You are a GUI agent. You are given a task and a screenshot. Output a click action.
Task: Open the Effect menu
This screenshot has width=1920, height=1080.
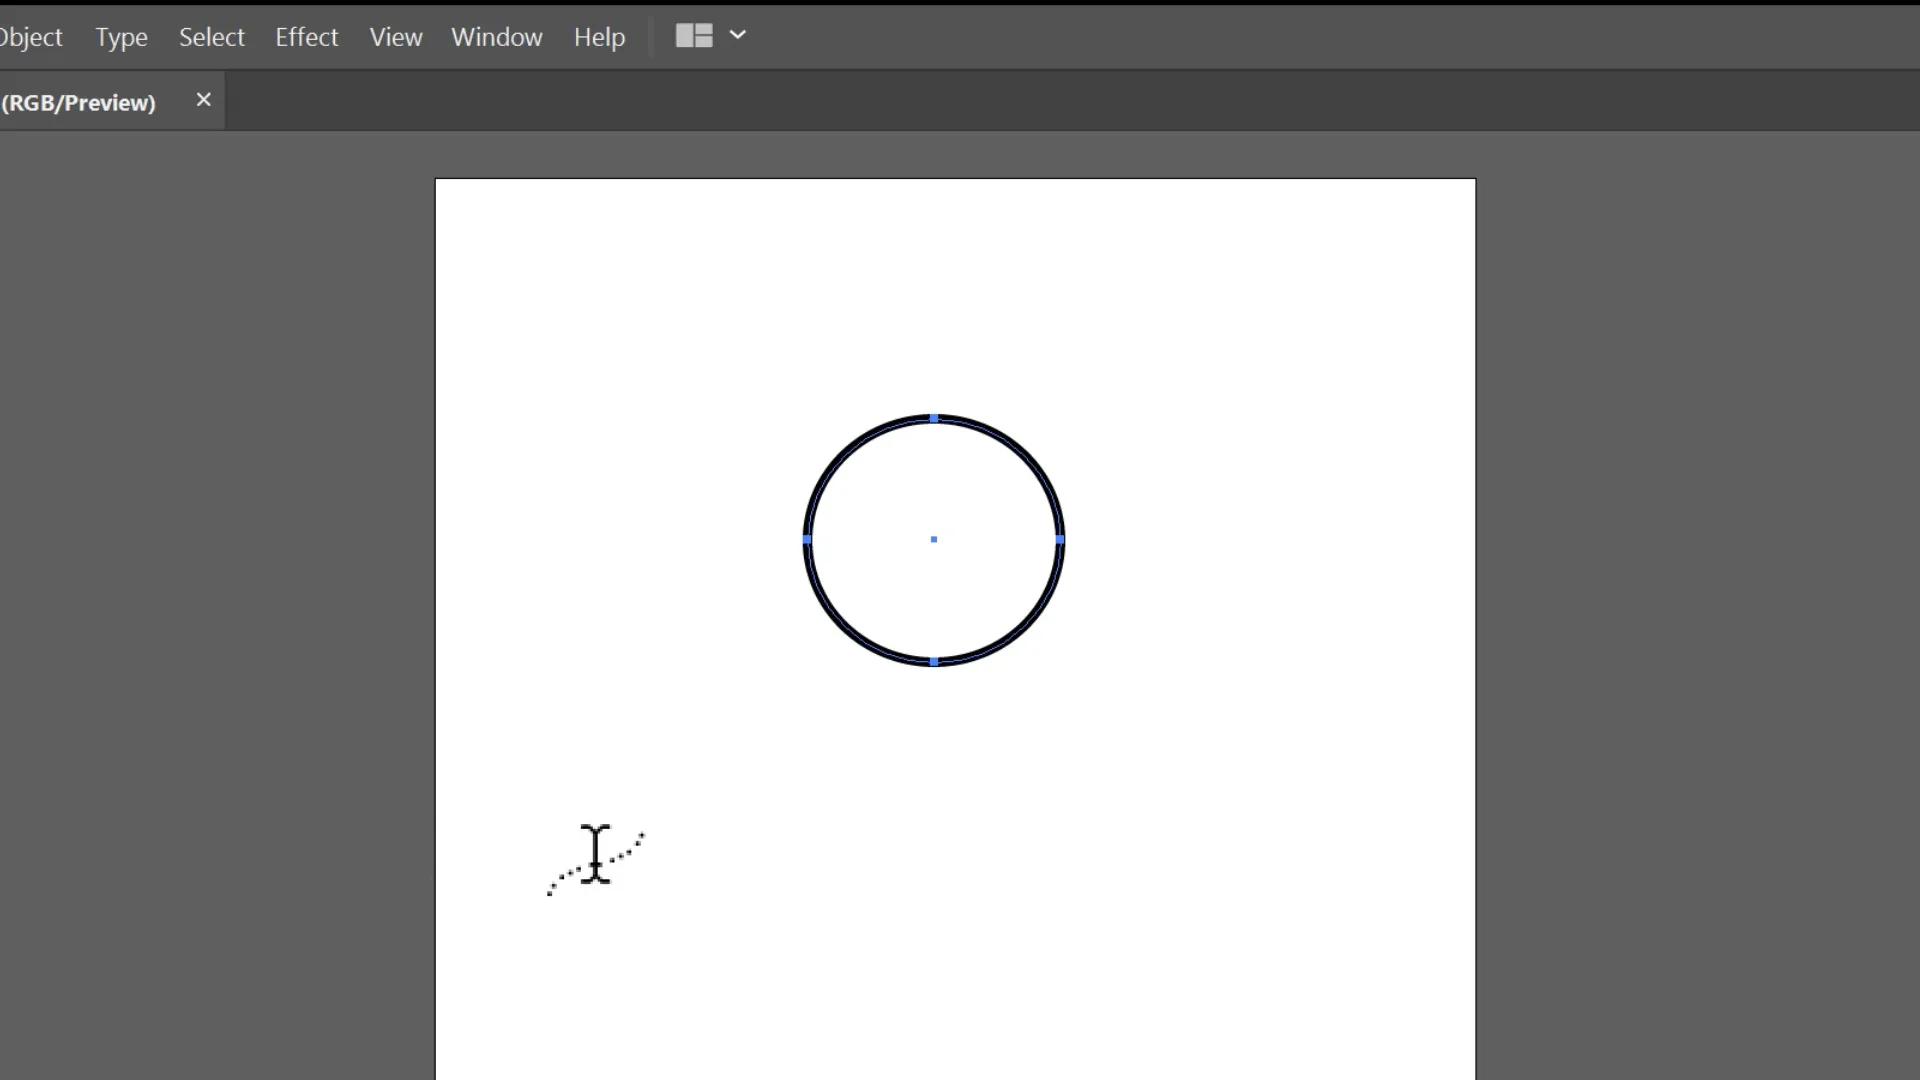pyautogui.click(x=306, y=36)
